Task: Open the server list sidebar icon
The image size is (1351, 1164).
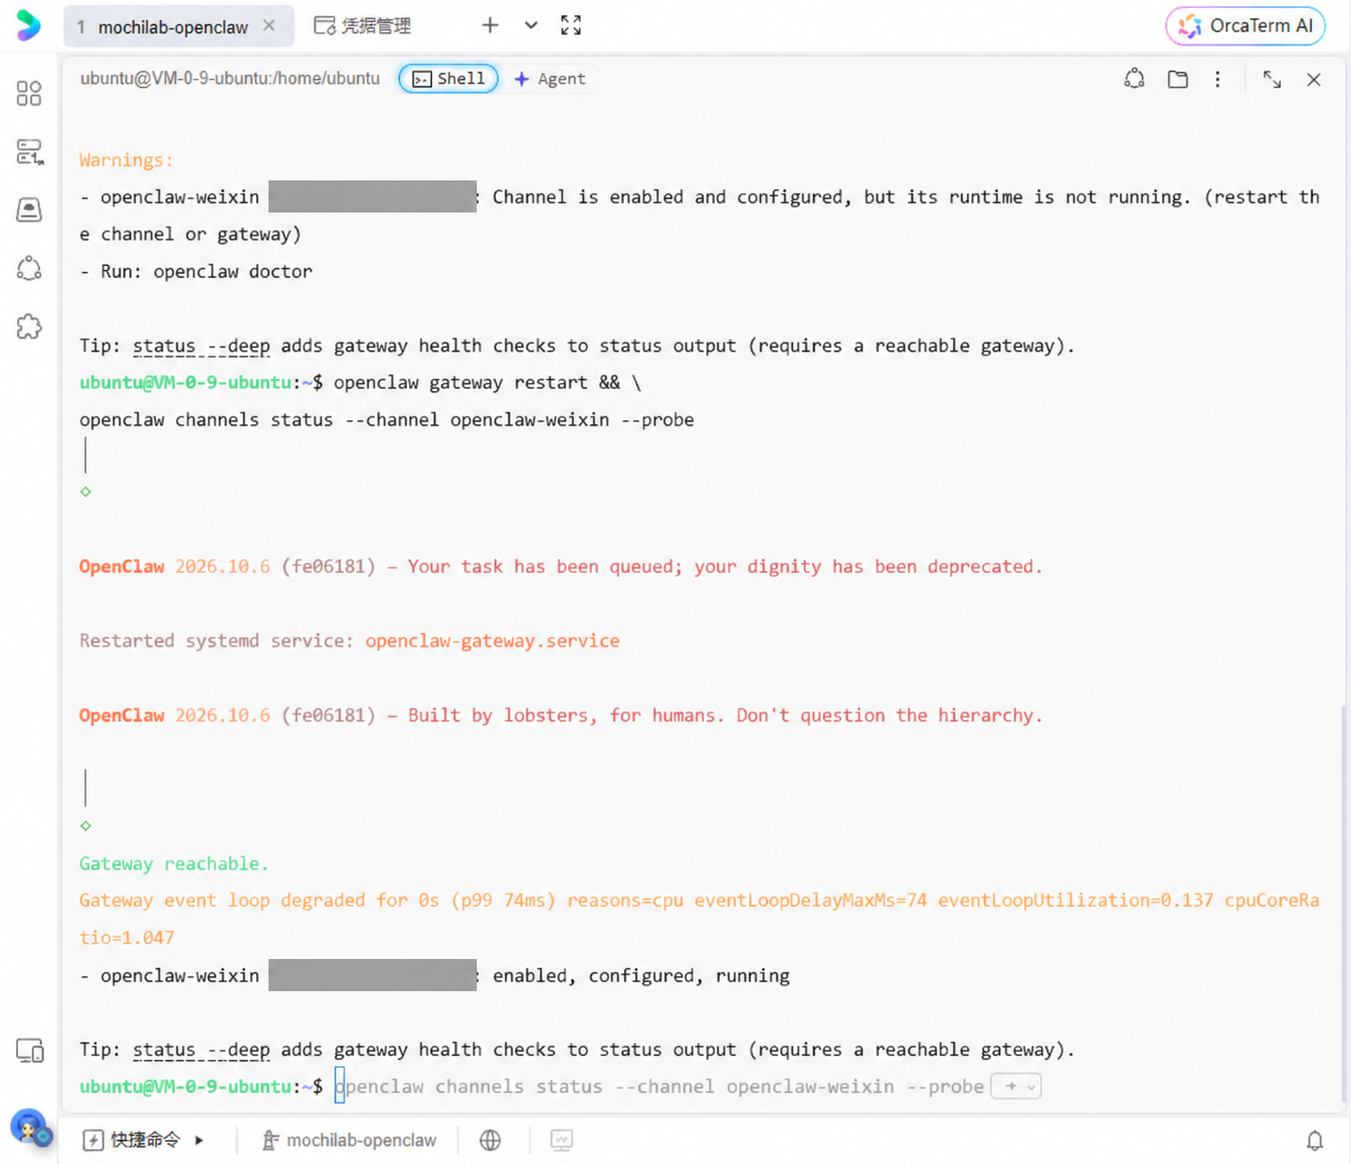Action: coord(29,151)
